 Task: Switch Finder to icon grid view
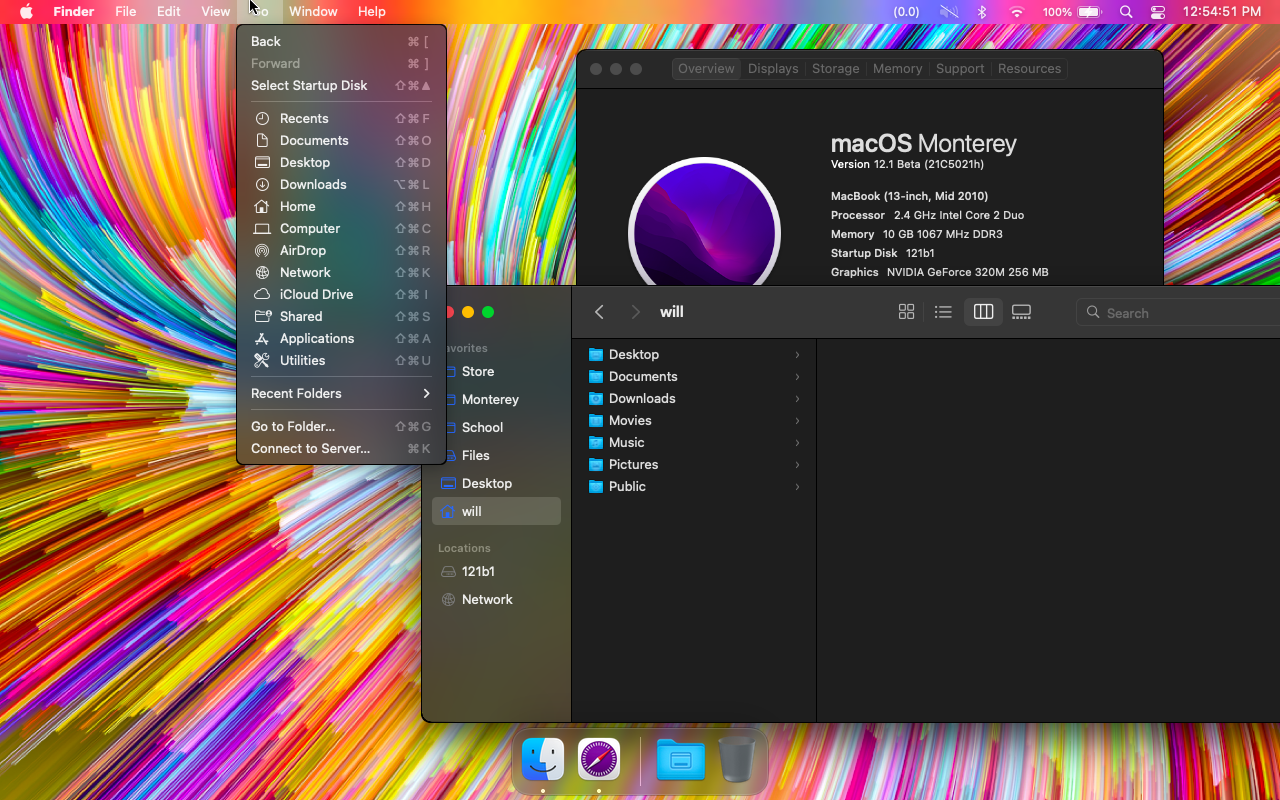click(x=906, y=312)
